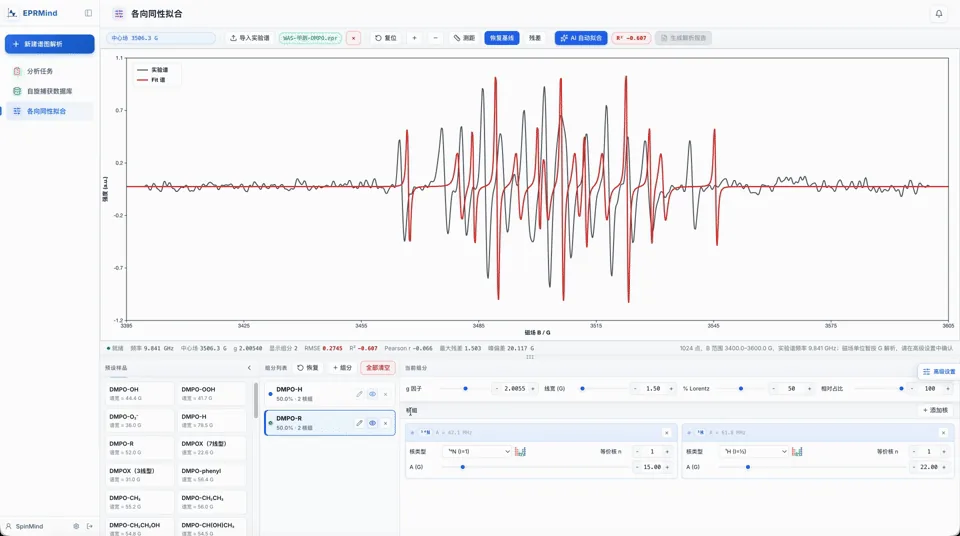Click the minus zoom button in the toolbar
The height and width of the screenshot is (536, 960).
tap(435, 38)
